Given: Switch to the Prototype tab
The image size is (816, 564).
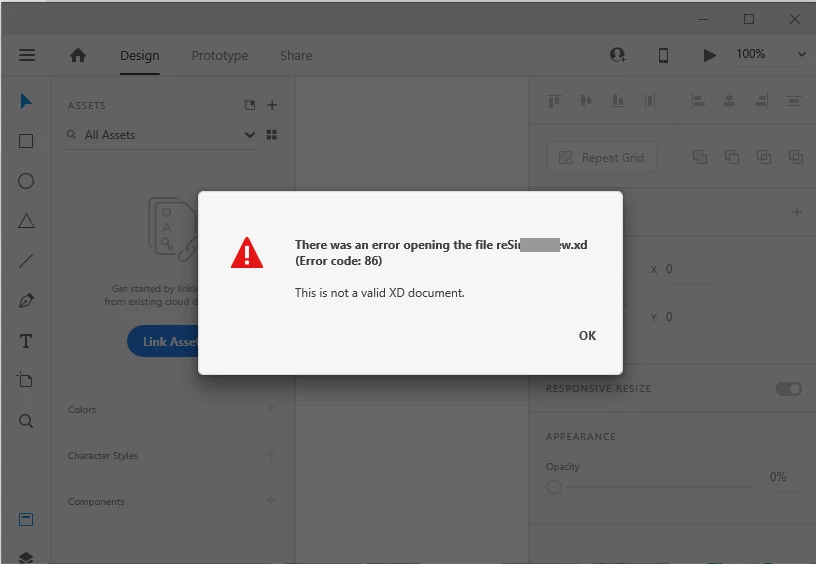Looking at the screenshot, I should (220, 56).
